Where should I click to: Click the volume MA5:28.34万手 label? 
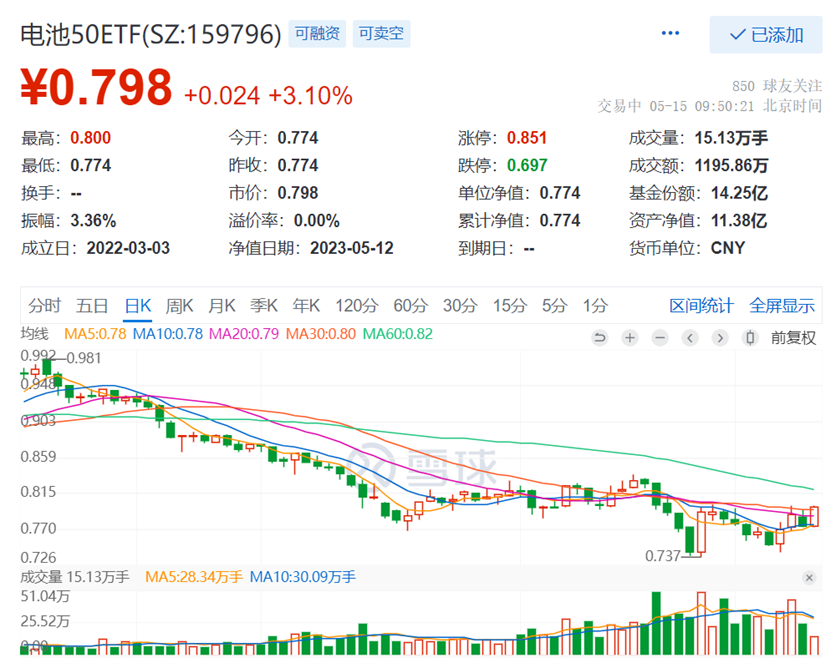pyautogui.click(x=194, y=576)
